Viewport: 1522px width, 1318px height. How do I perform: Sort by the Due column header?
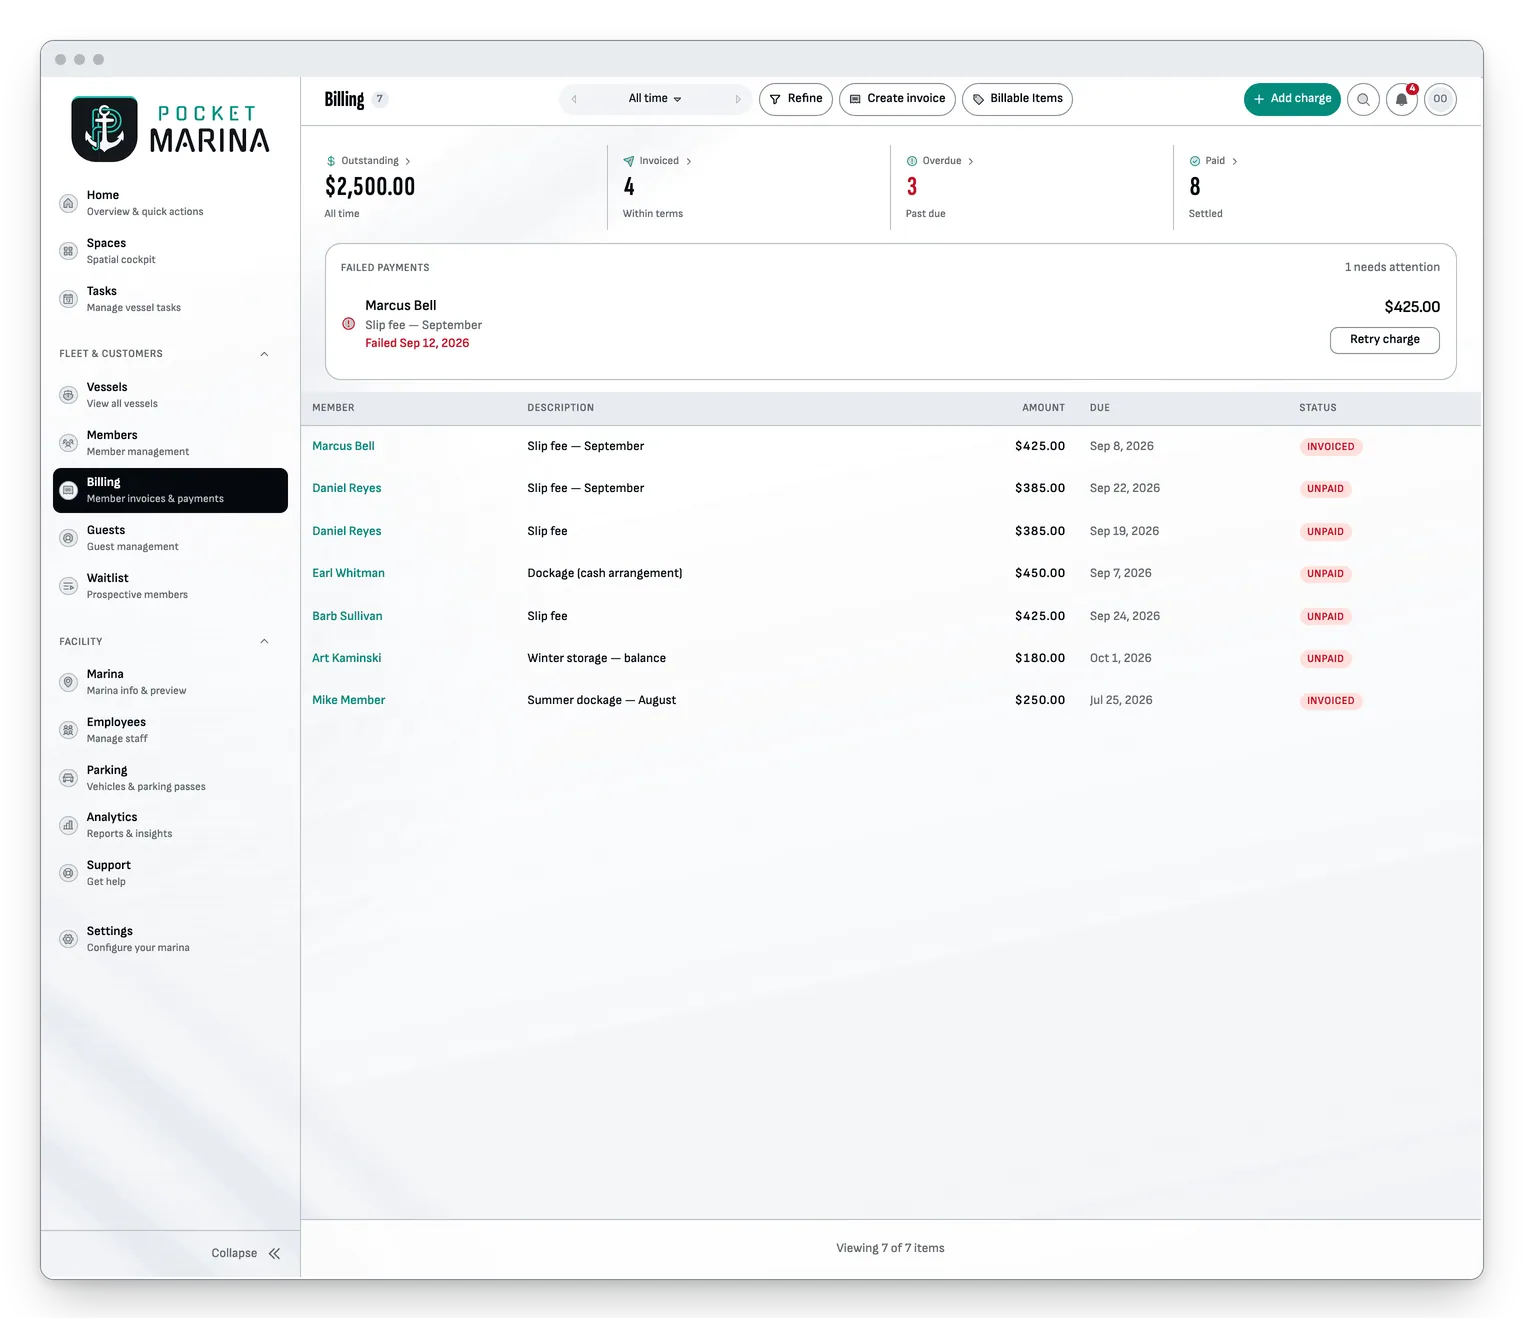1100,408
